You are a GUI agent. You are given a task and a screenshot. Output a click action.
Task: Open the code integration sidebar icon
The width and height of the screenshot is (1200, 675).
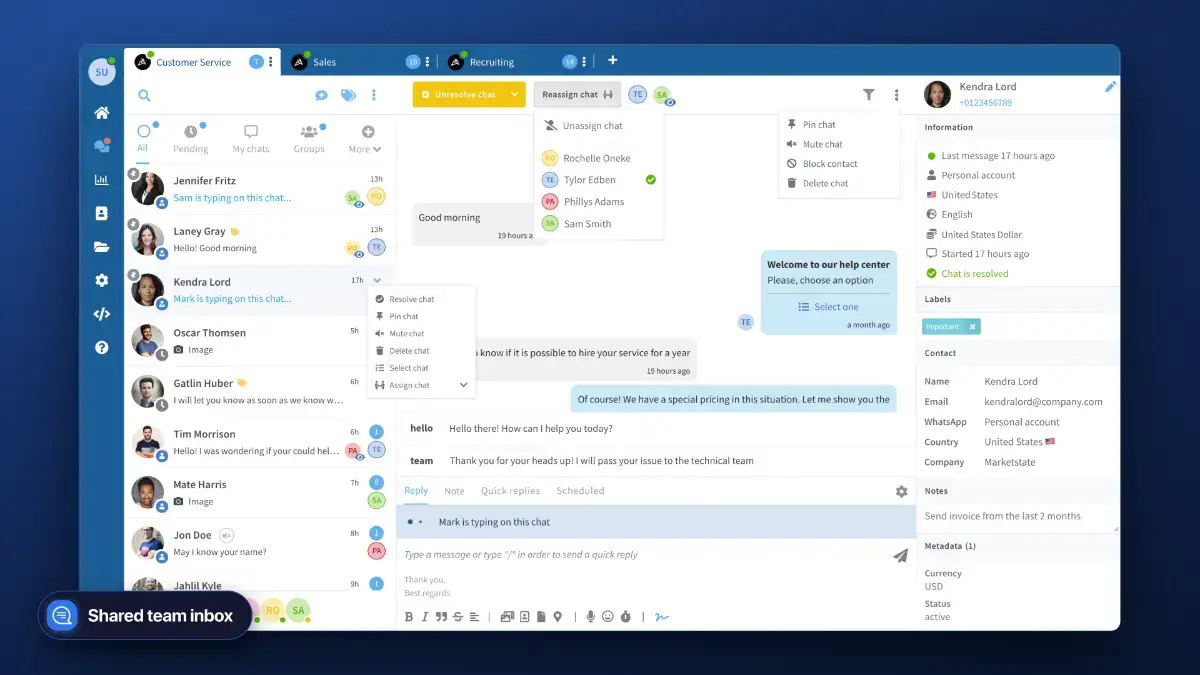click(101, 314)
